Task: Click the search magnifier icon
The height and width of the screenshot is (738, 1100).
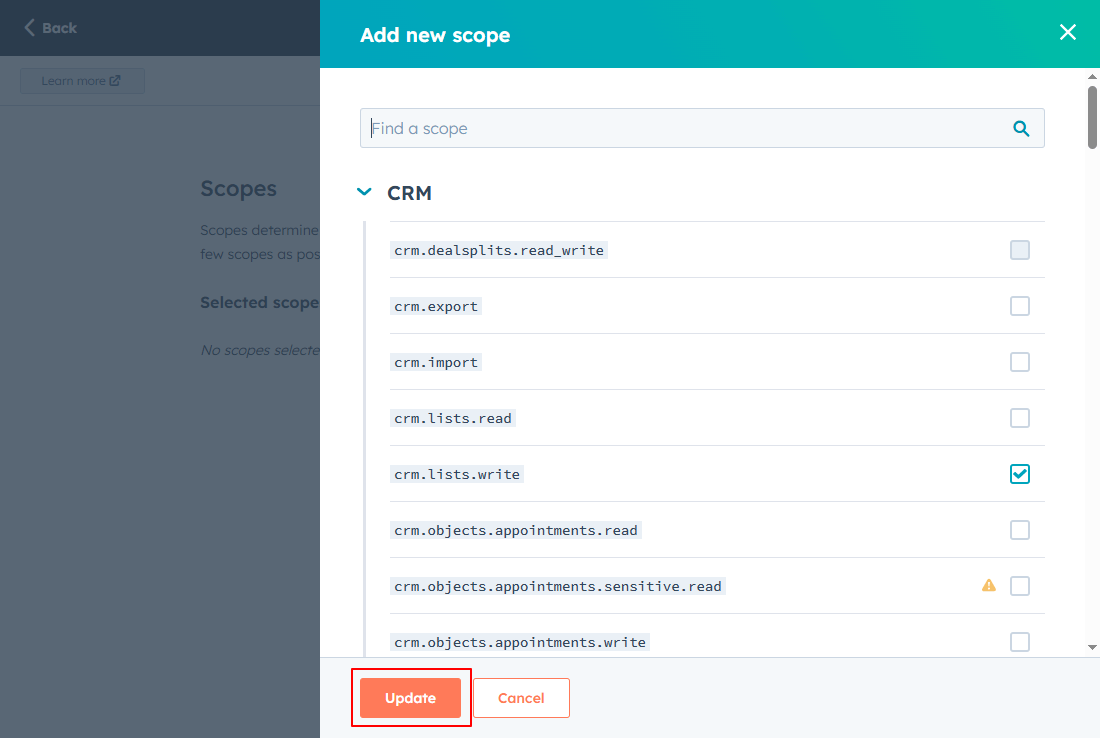Action: [1021, 128]
